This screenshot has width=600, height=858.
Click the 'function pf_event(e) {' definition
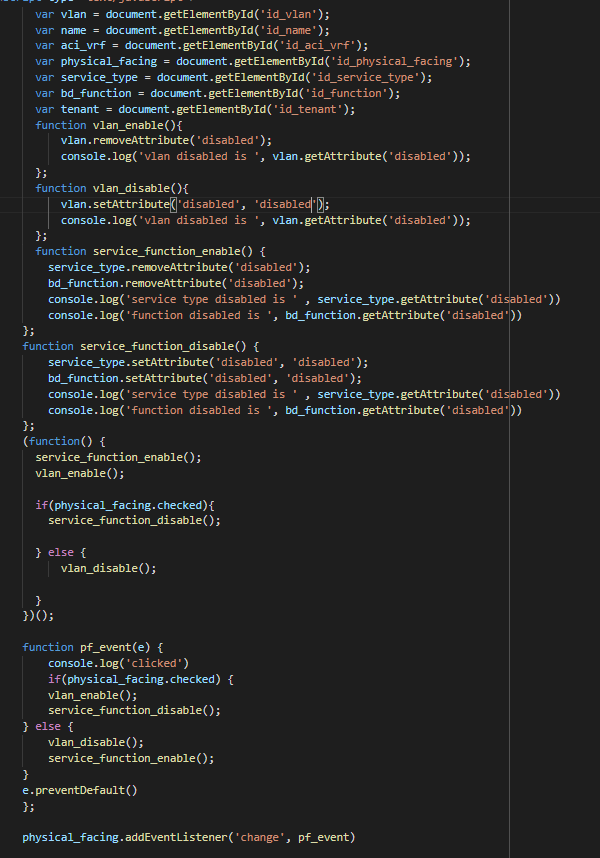pyautogui.click(x=93, y=647)
